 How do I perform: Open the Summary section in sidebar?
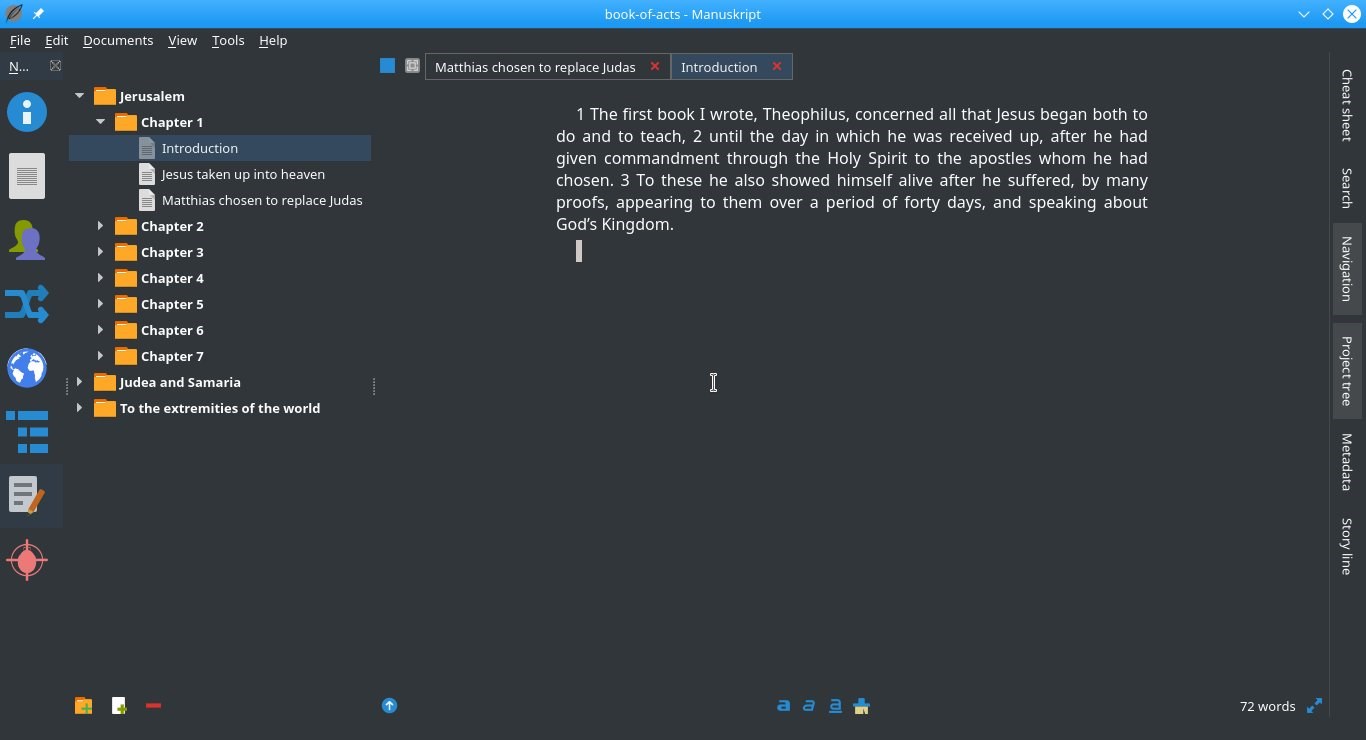point(27,177)
